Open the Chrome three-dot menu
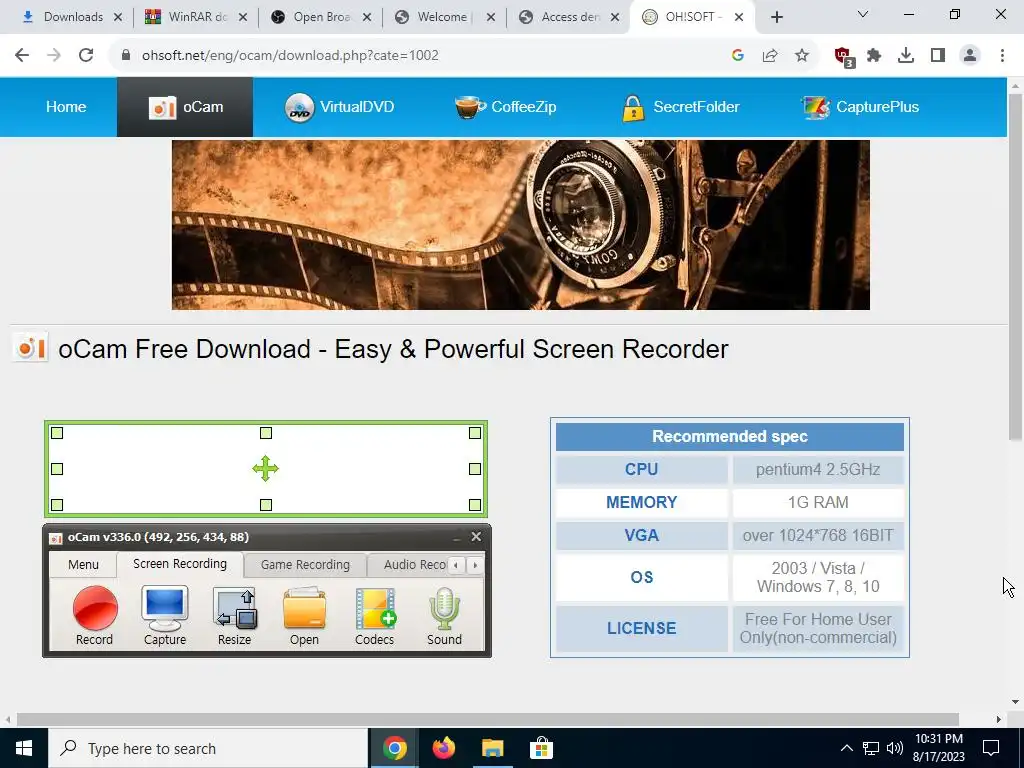Screen dimensions: 1024x768 pyautogui.click(x=1002, y=55)
